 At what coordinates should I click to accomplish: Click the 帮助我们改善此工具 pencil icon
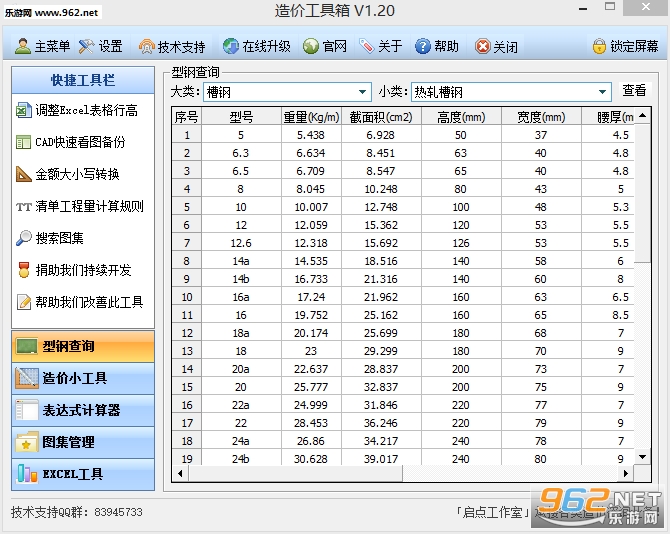24,302
